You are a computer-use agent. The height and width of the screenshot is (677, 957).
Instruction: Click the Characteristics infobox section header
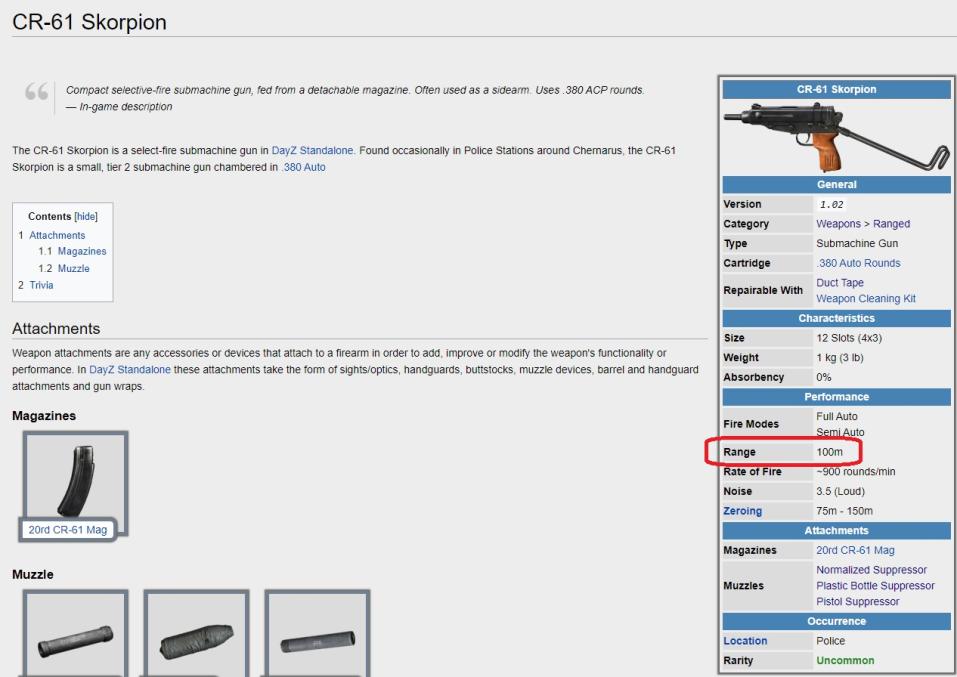837,318
